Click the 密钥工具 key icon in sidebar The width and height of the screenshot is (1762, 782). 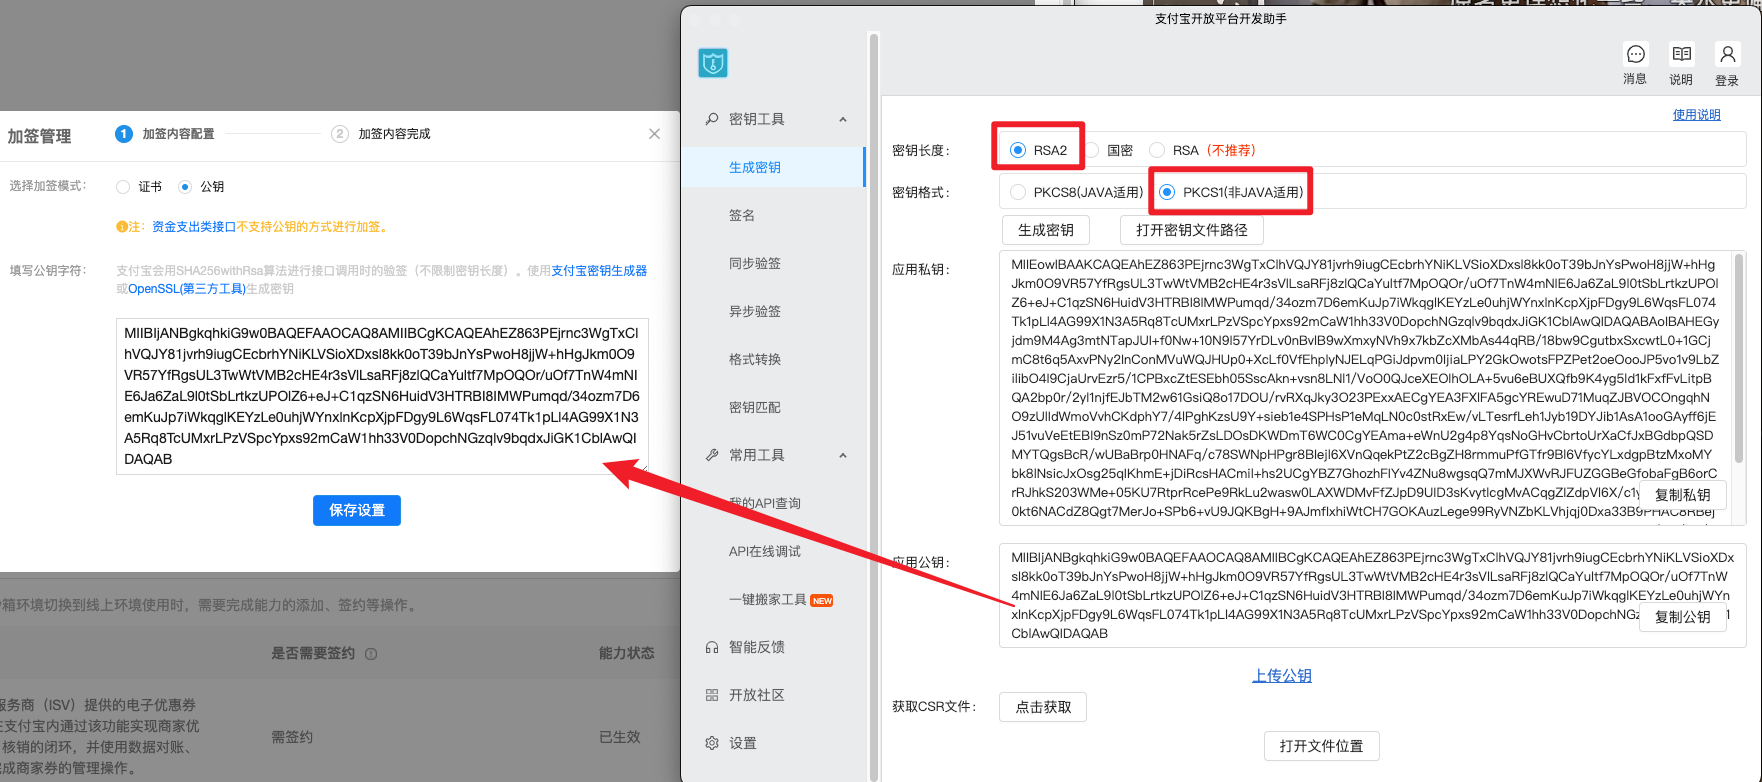click(x=712, y=119)
